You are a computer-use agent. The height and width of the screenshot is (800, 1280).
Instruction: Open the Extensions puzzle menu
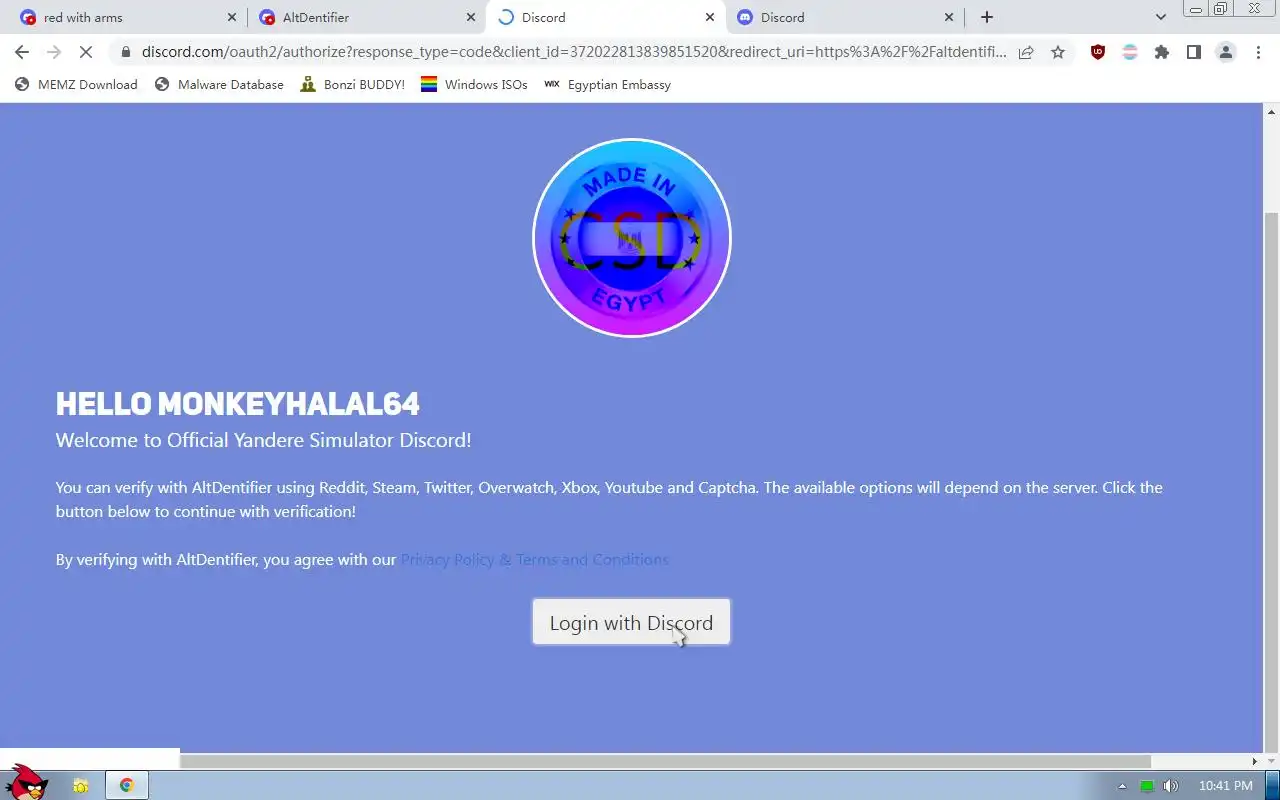[x=1162, y=52]
